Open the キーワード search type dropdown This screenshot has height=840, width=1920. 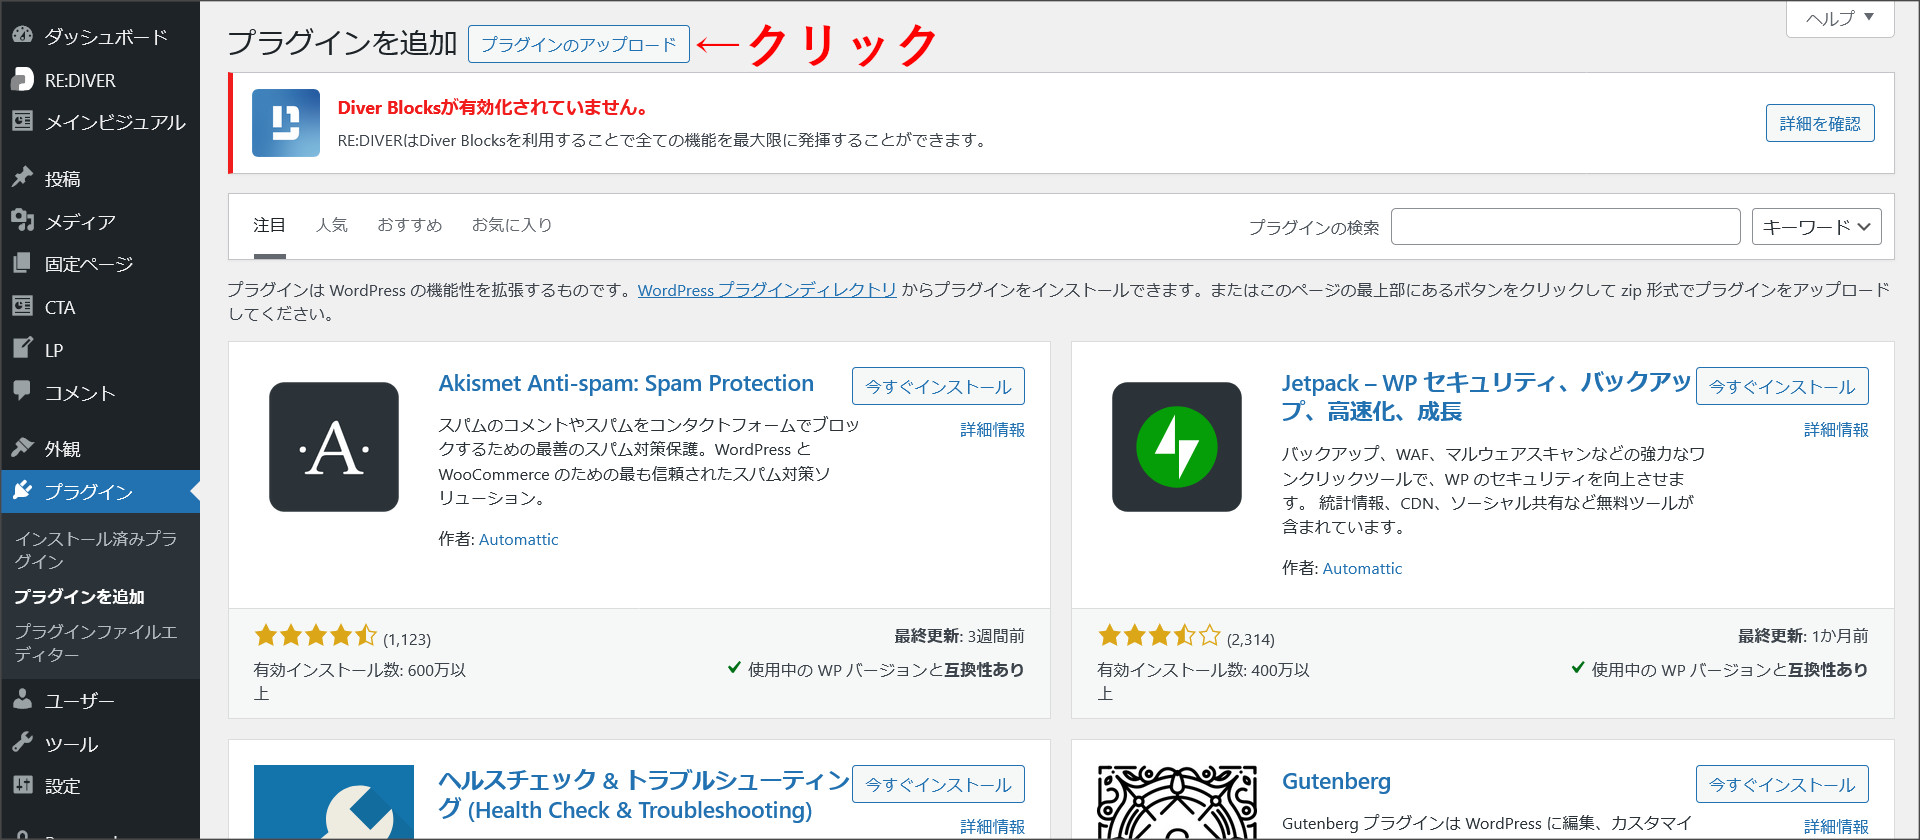pyautogui.click(x=1816, y=227)
